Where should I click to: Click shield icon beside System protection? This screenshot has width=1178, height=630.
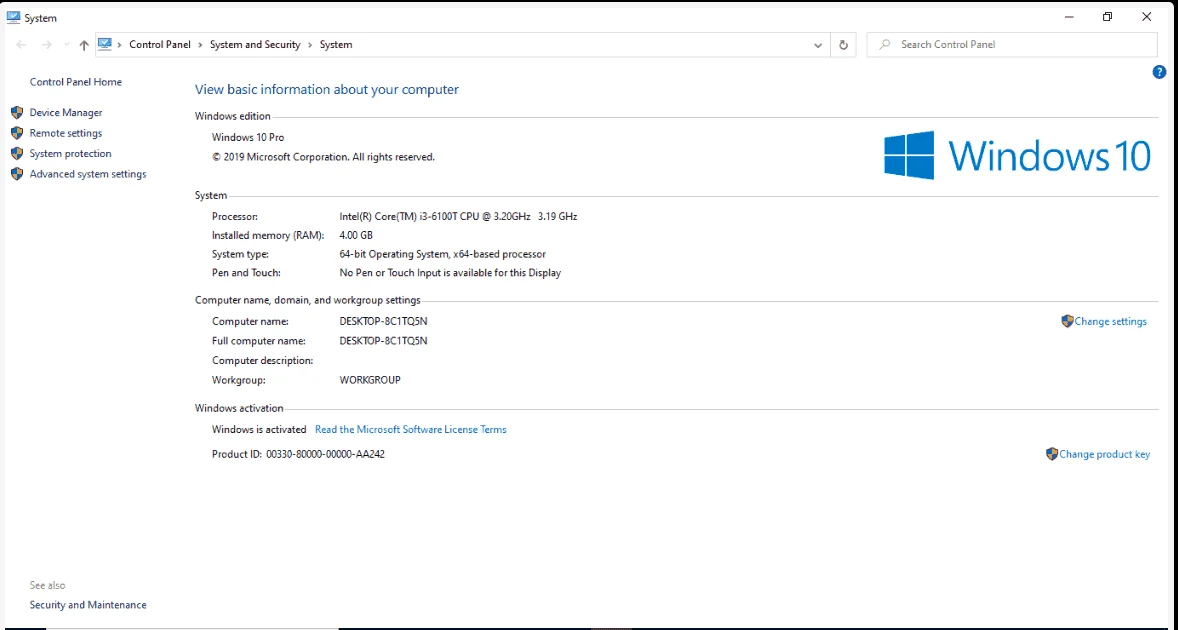click(17, 153)
